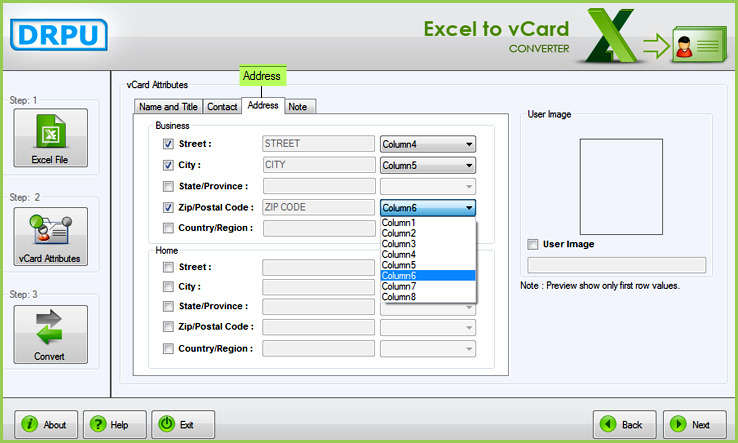Open the Business Street column dropdown
This screenshot has height=443, width=738.
(428, 144)
